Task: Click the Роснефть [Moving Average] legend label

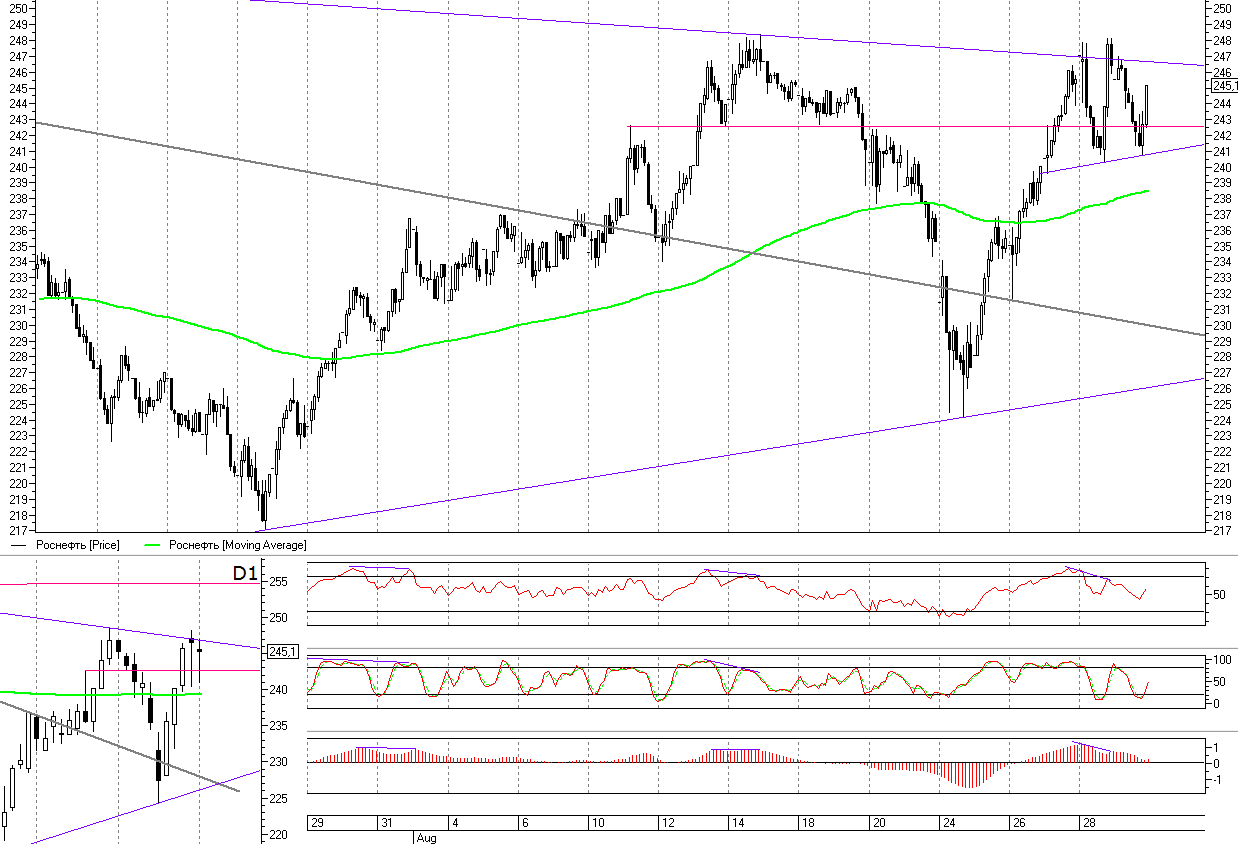Action: [x=237, y=545]
